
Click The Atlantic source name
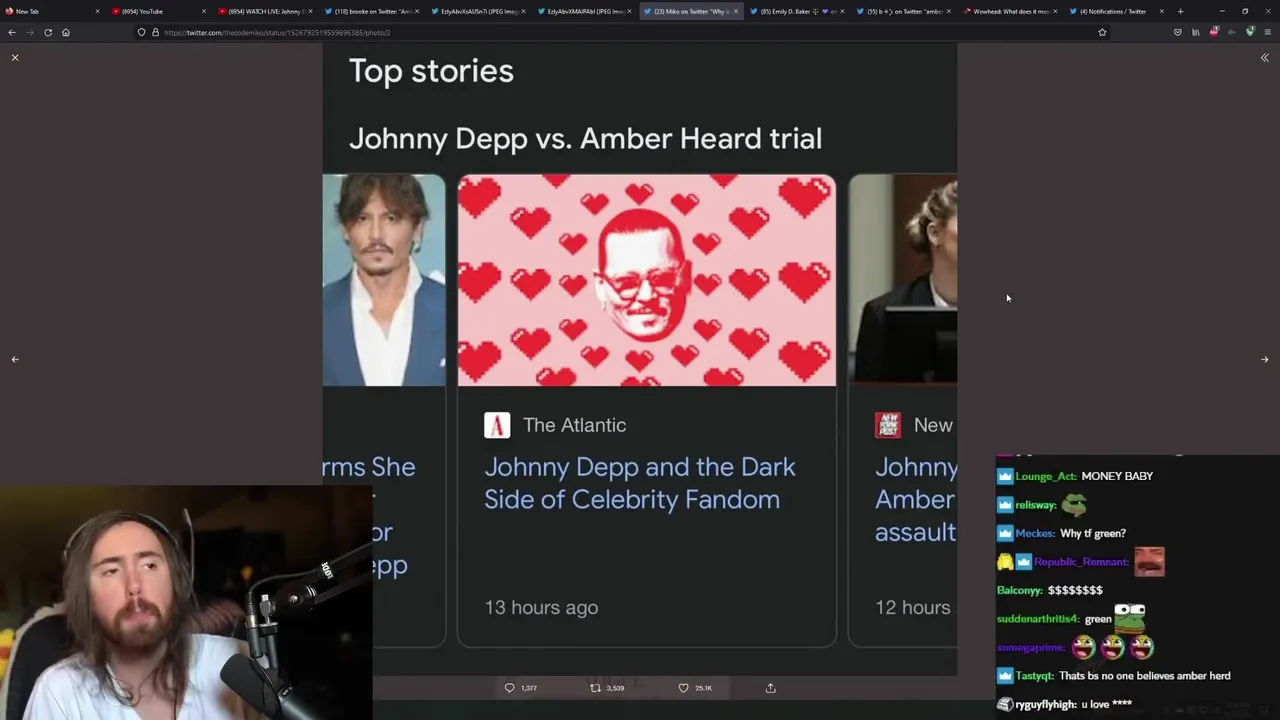click(x=574, y=425)
